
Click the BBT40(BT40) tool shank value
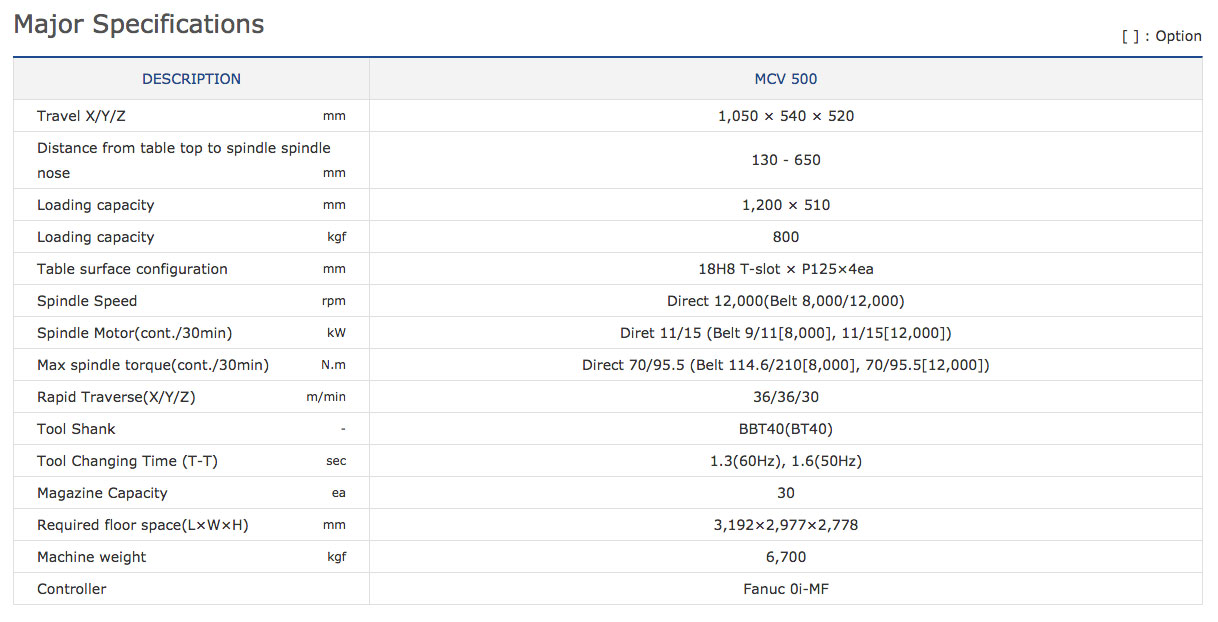tap(785, 429)
